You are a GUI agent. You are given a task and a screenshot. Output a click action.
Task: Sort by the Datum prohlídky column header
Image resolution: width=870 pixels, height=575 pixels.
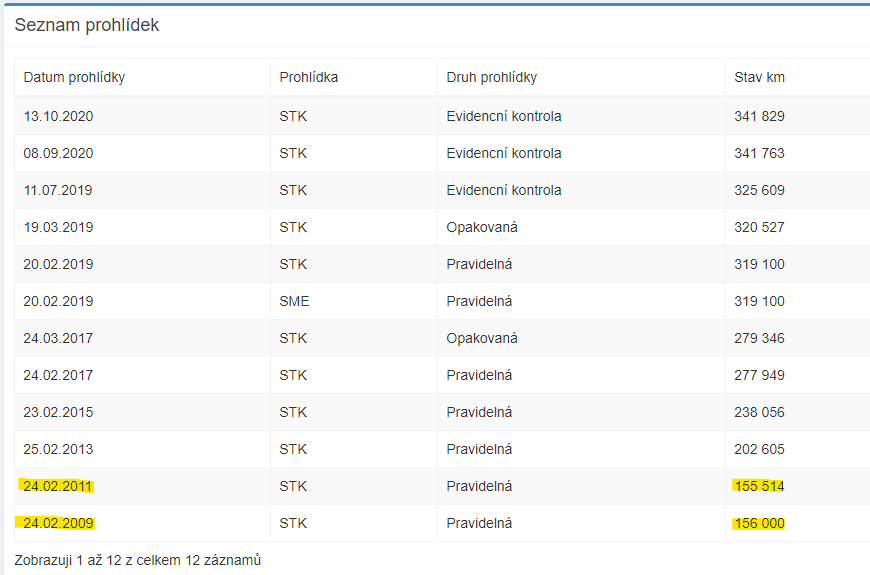pyautogui.click(x=74, y=77)
